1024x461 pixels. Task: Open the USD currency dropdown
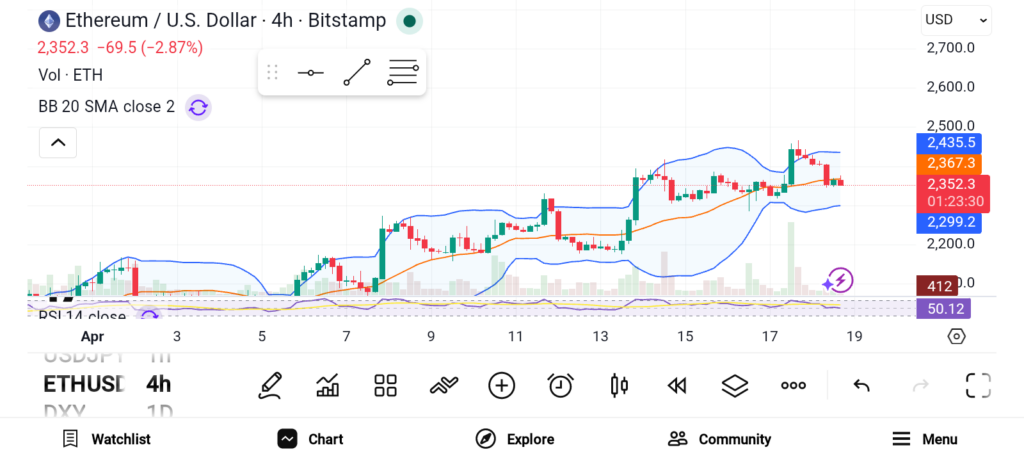(x=956, y=19)
